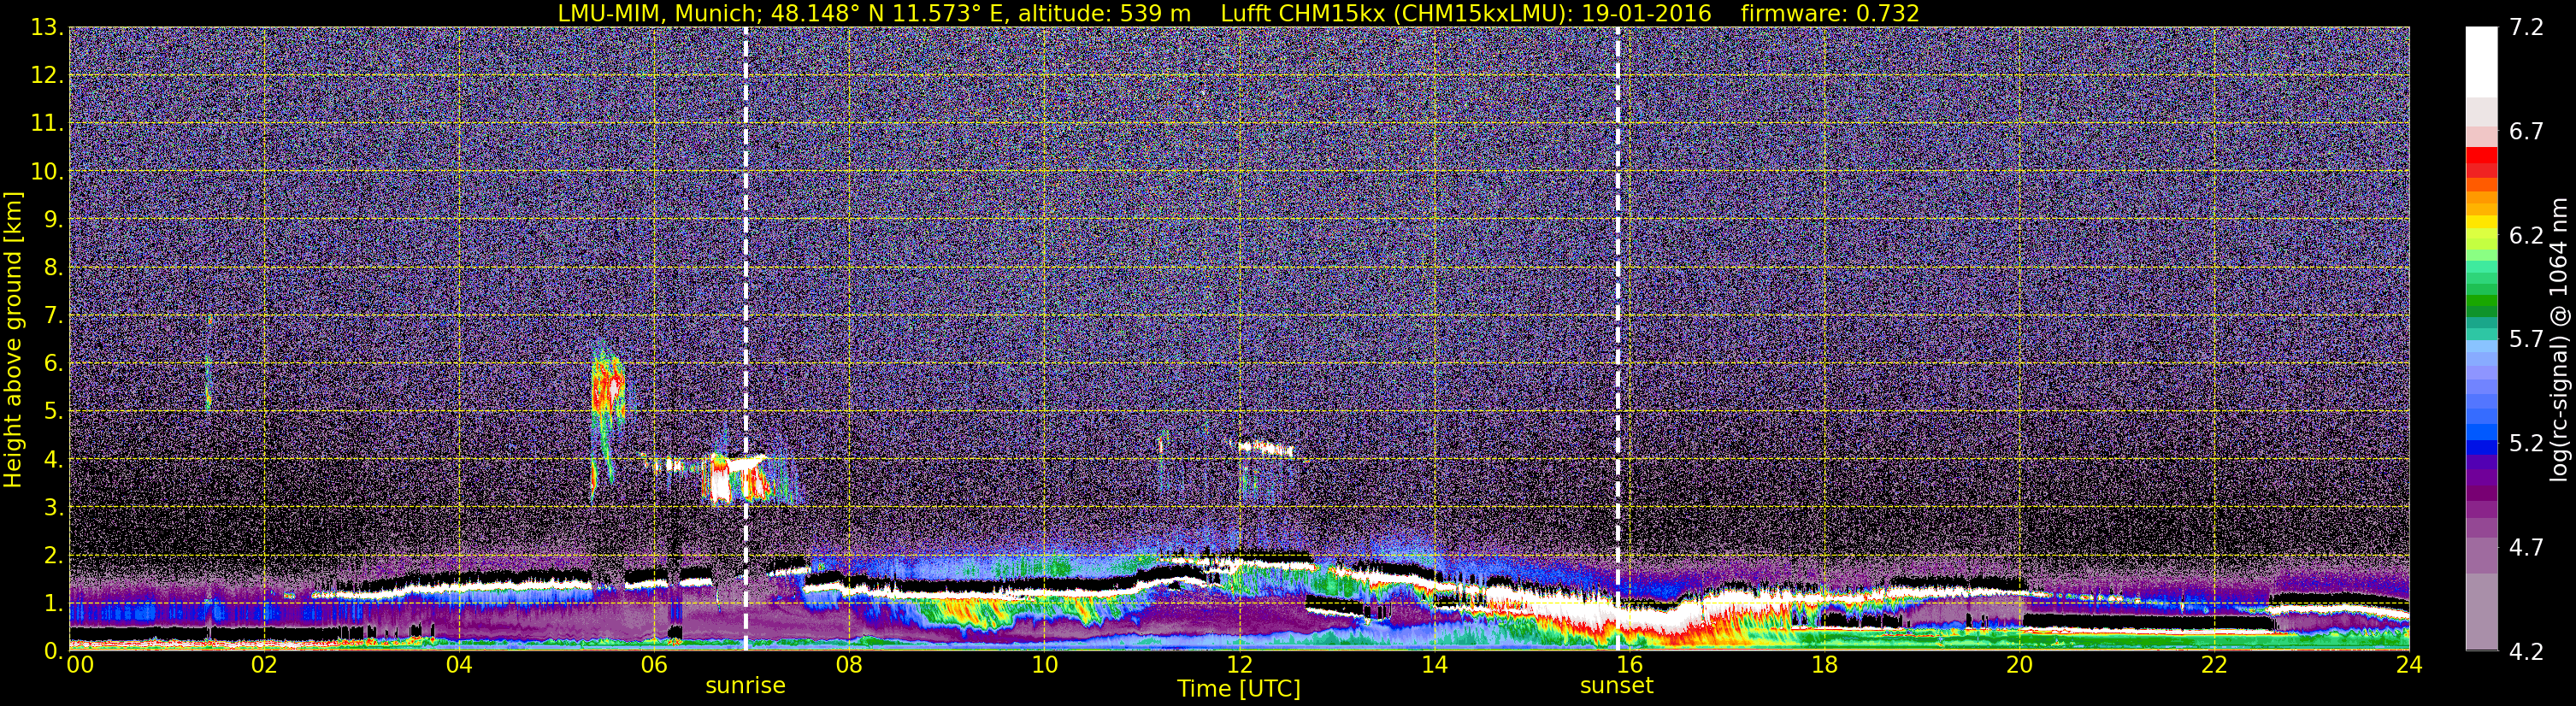2576x706 pixels.
Task: Click the 'Height above ground [km]' axis label
Action: coord(13,339)
